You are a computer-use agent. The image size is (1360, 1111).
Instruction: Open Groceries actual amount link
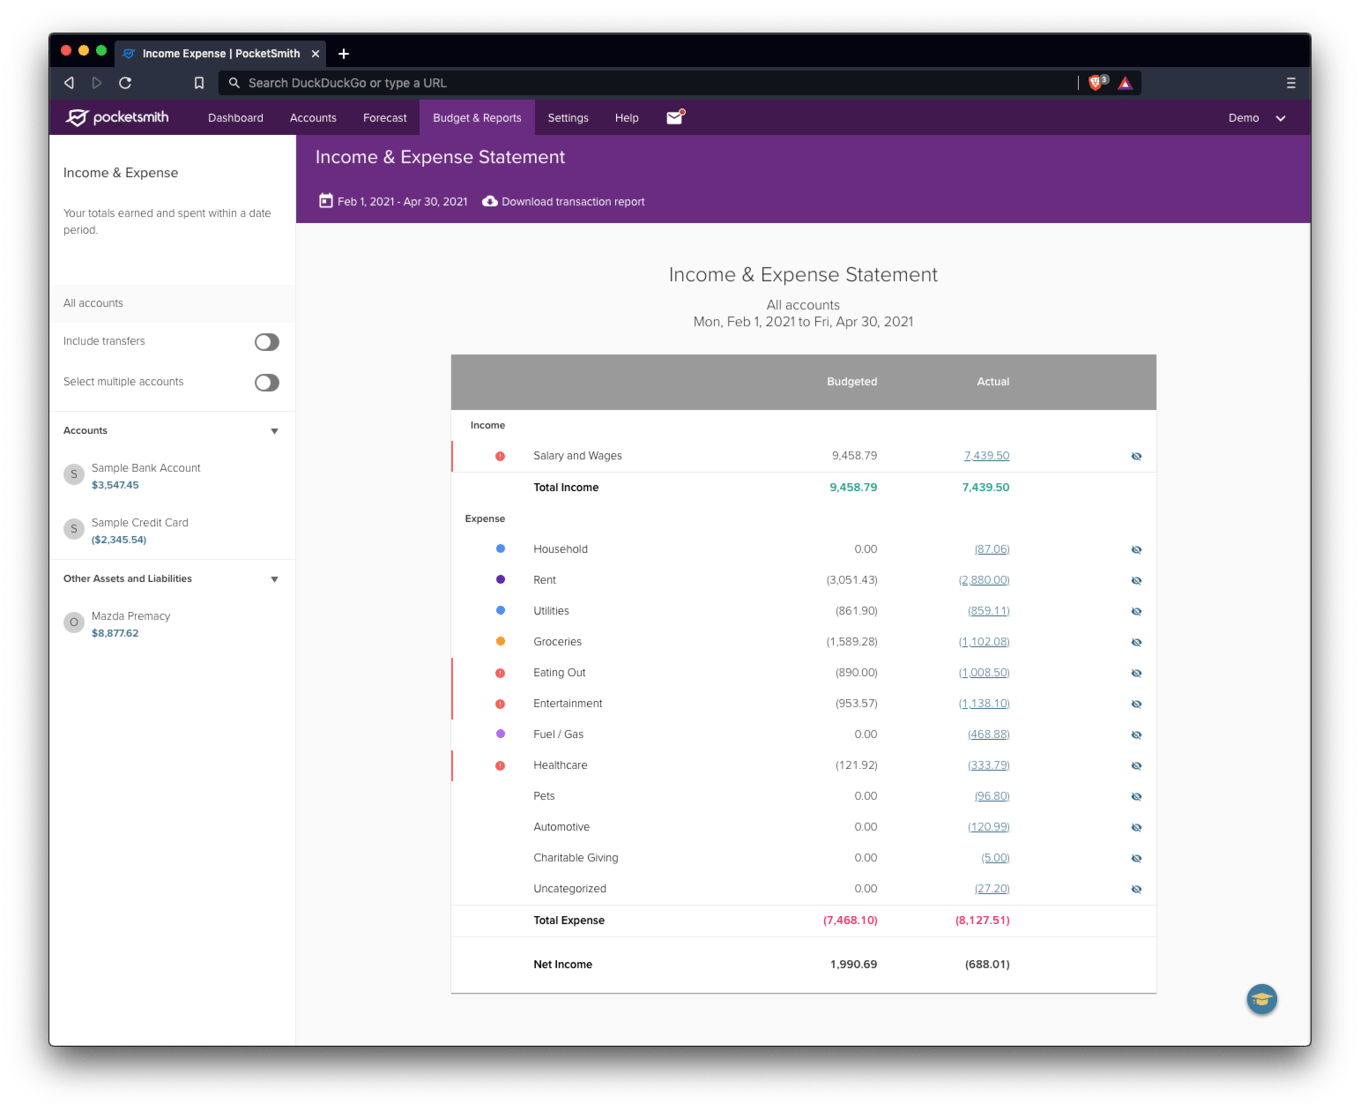pyautogui.click(x=984, y=642)
